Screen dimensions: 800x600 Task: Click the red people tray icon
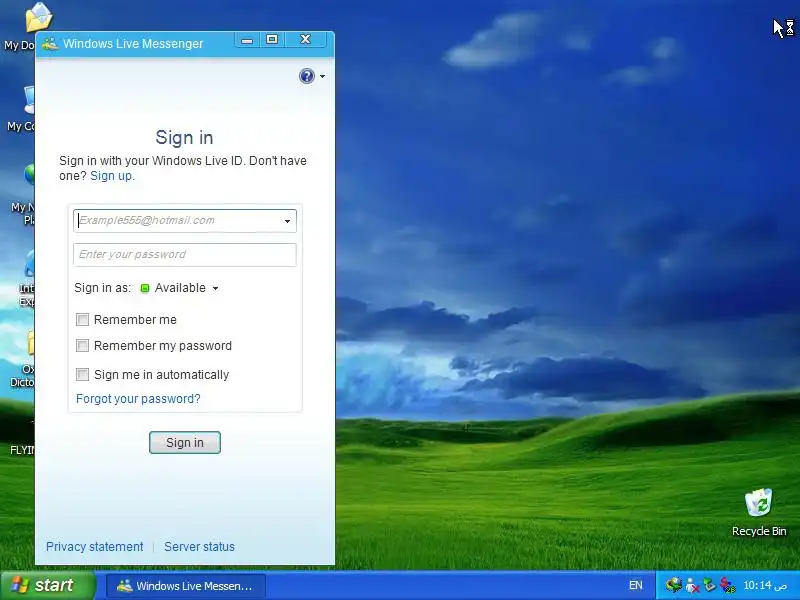[x=727, y=585]
